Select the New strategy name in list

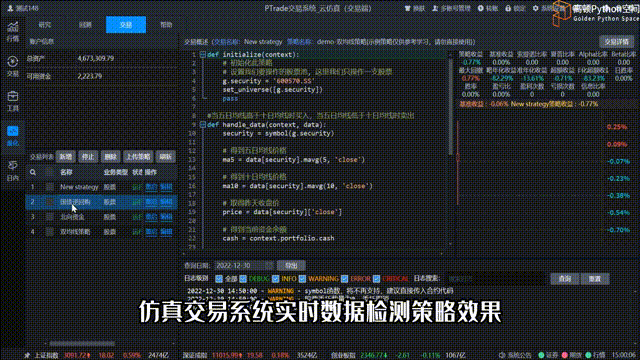pyautogui.click(x=79, y=187)
